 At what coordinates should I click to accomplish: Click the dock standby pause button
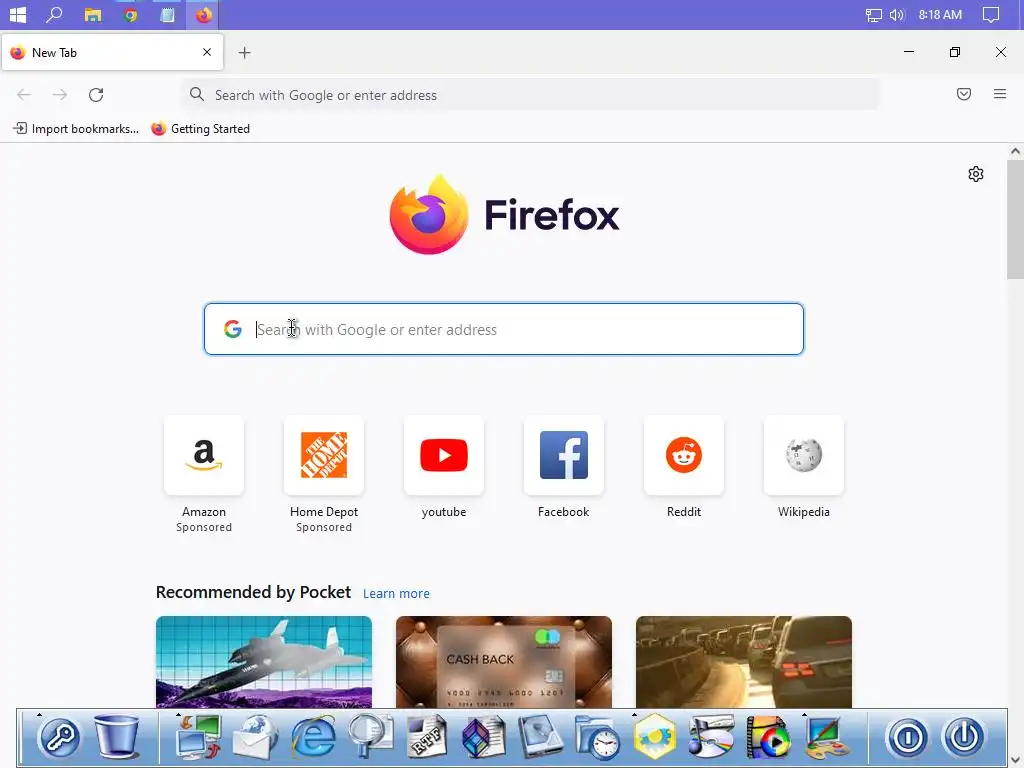907,738
